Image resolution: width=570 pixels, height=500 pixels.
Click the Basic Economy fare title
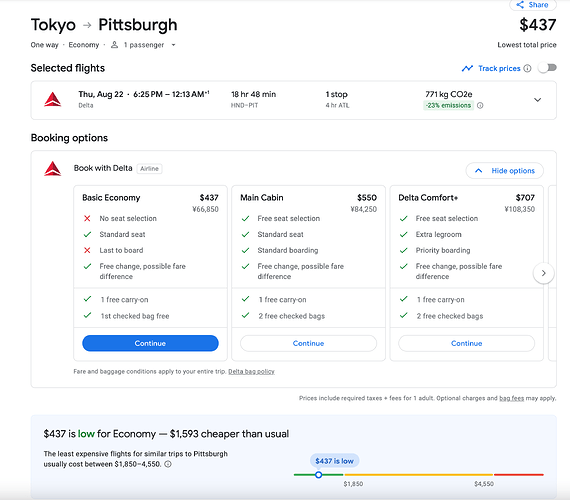[111, 198]
